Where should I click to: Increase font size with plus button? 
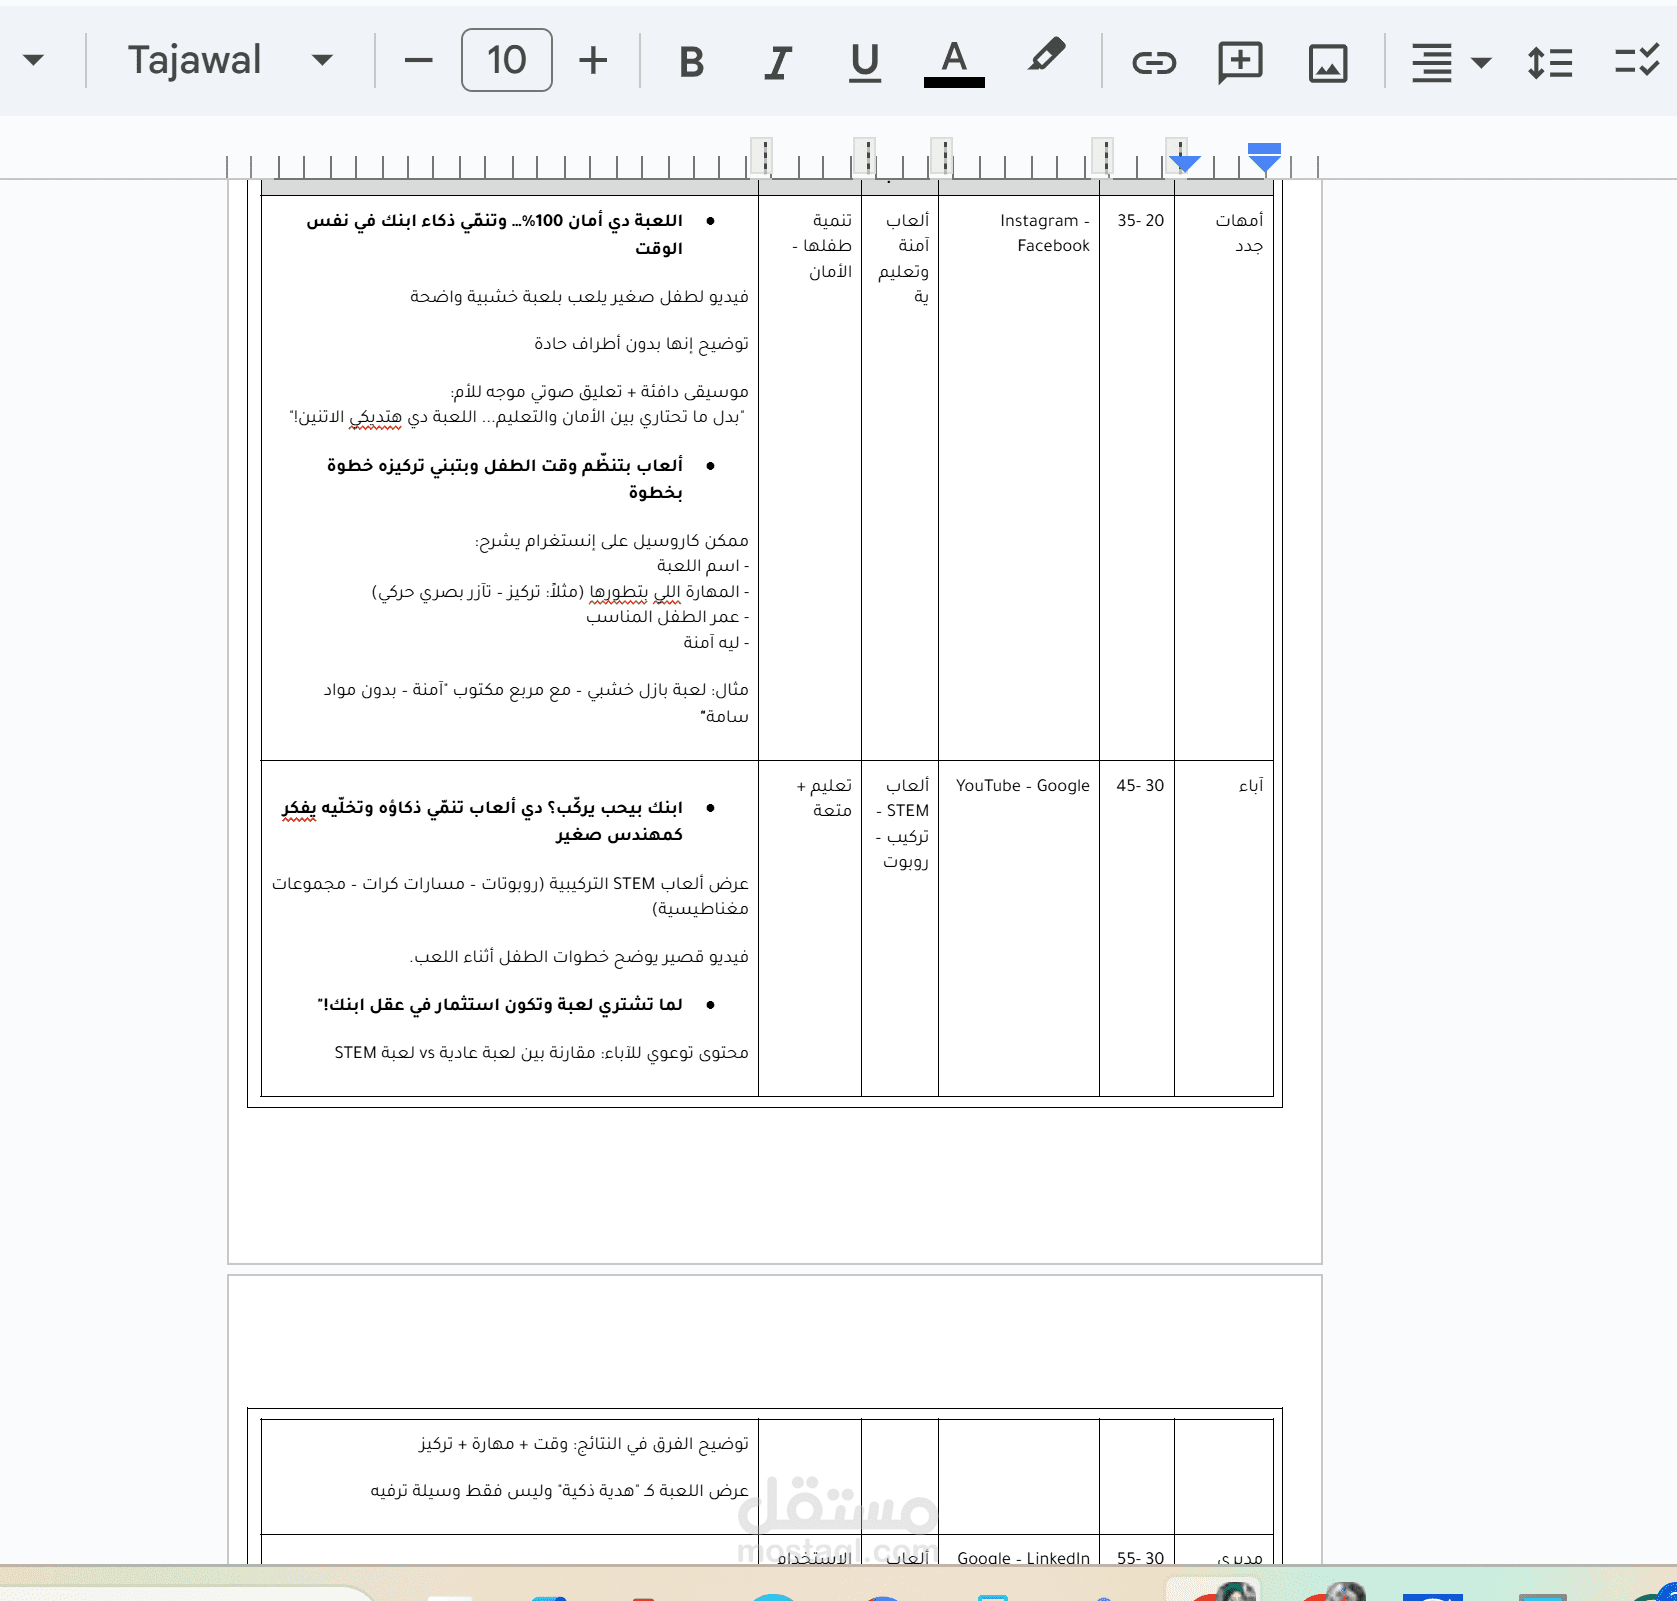[593, 60]
